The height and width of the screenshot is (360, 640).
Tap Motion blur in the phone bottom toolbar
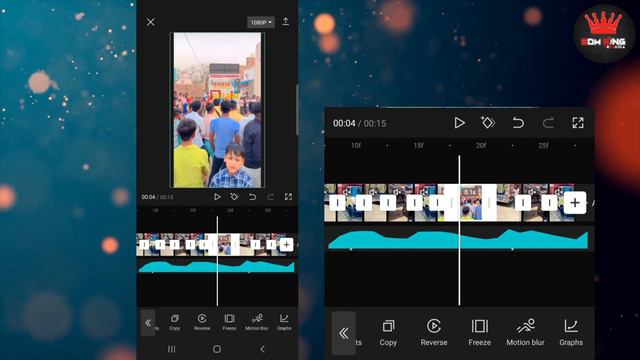click(x=257, y=322)
